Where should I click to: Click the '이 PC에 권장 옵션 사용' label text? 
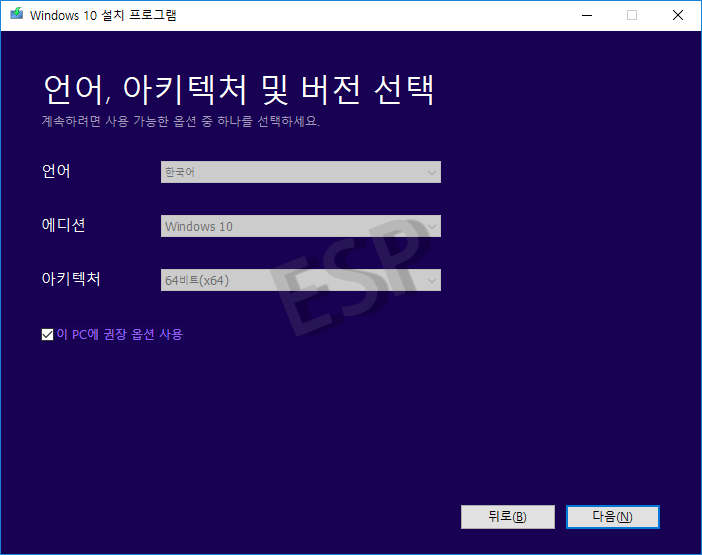(x=120, y=334)
